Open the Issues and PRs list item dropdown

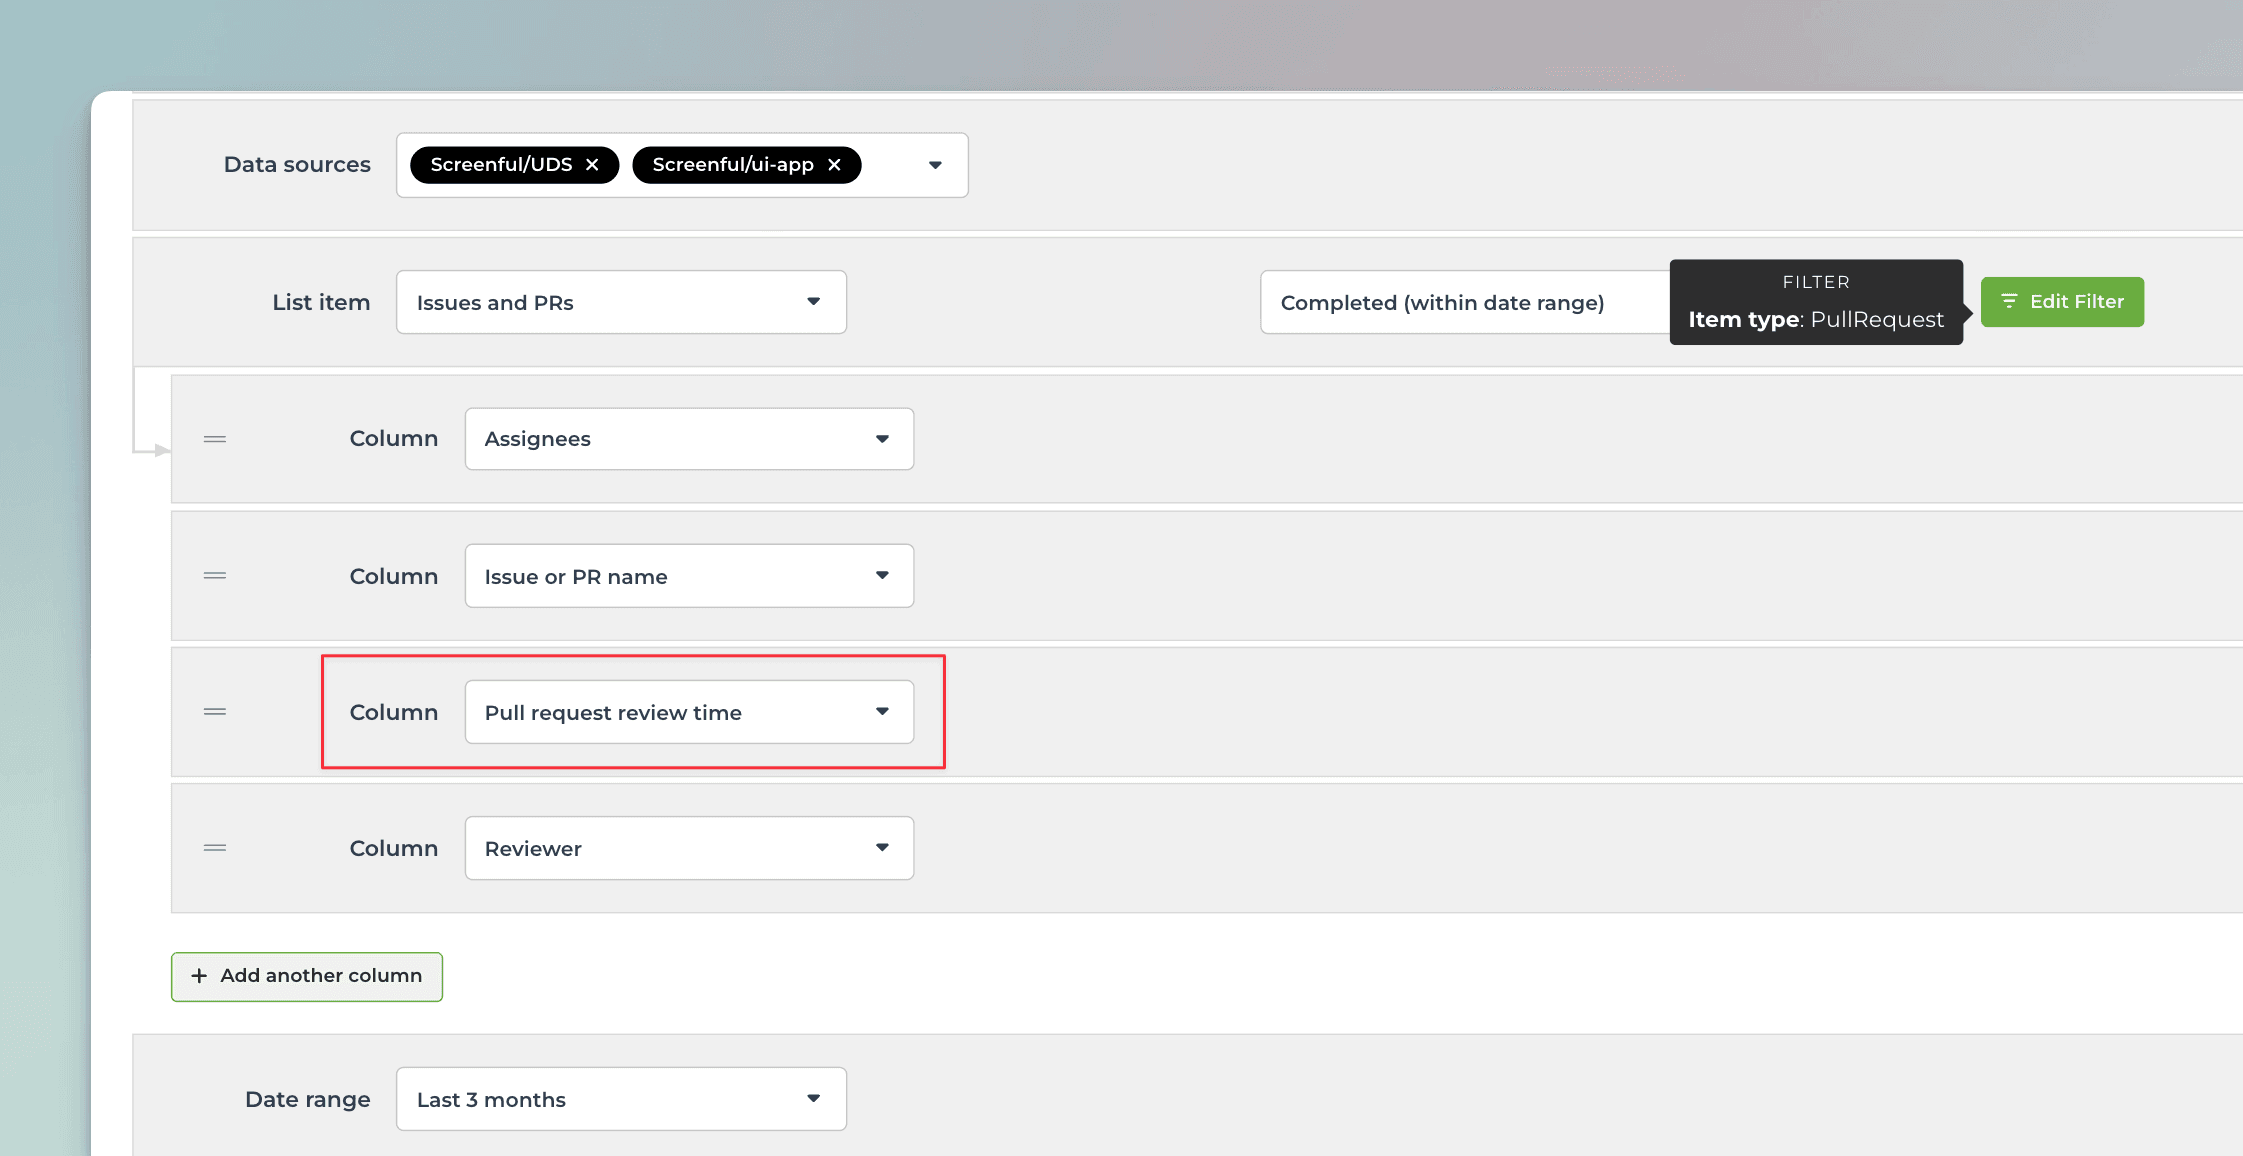pos(621,302)
